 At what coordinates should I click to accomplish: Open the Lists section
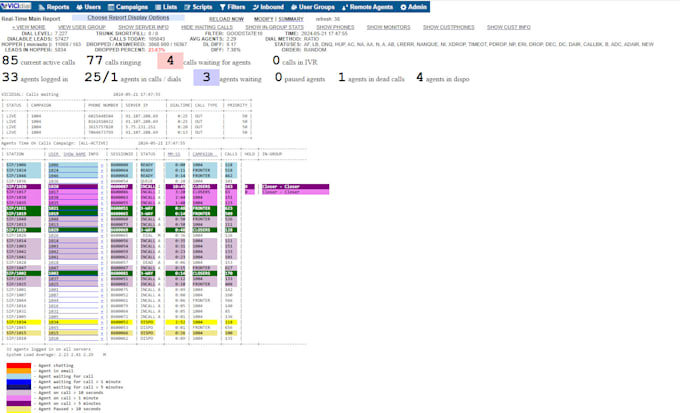click(166, 7)
